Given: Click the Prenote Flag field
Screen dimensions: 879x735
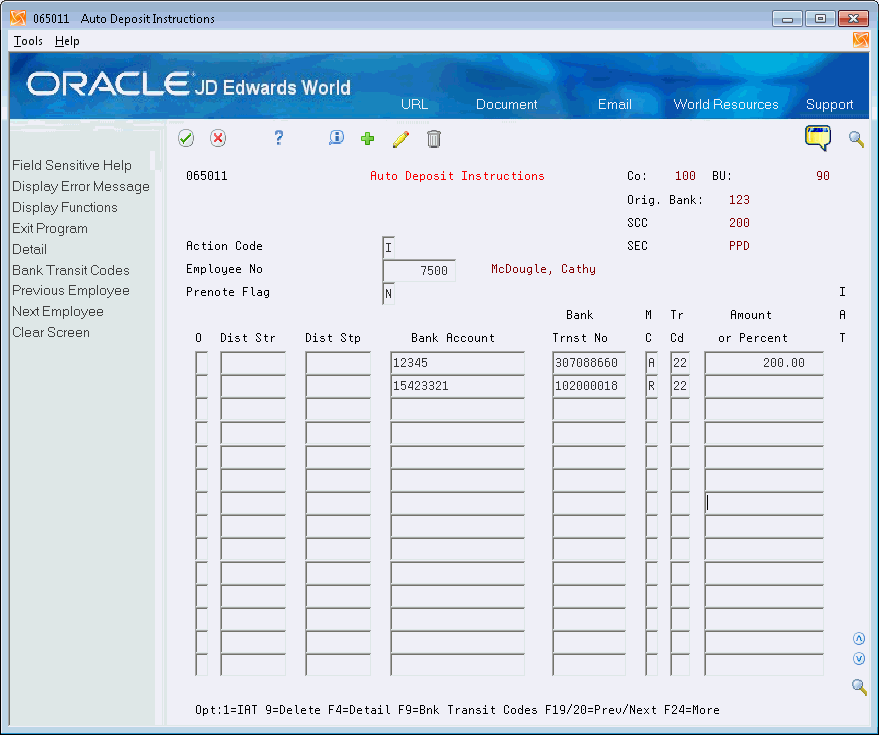Looking at the screenshot, I should pos(388,293).
